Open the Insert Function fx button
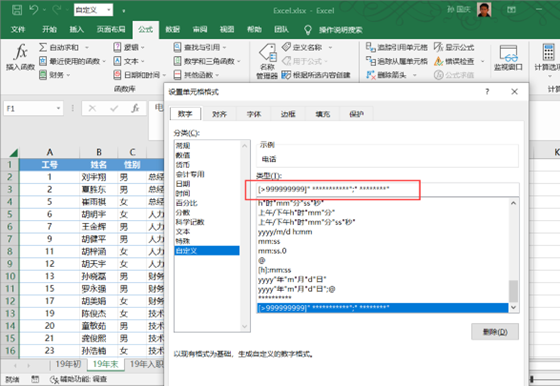This screenshot has width=560, height=386. (x=20, y=57)
